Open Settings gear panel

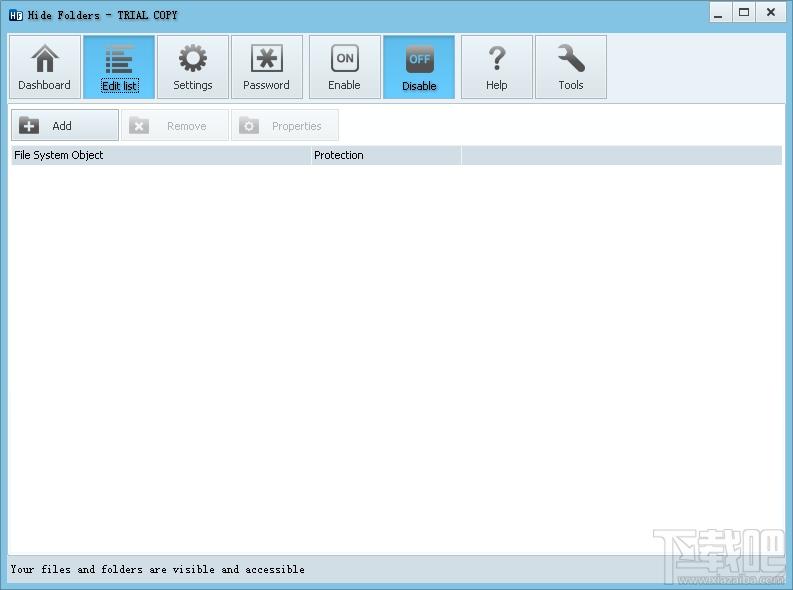(x=193, y=67)
